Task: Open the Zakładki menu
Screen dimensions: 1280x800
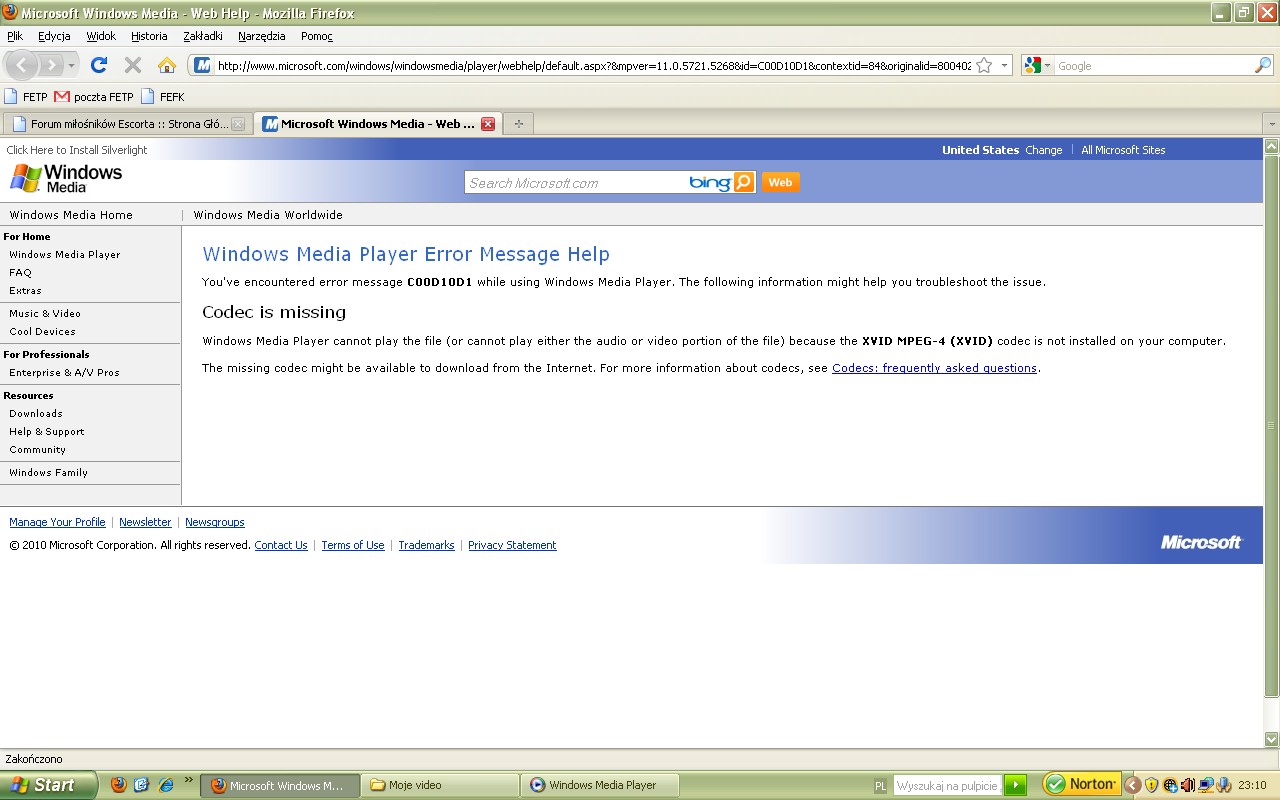Action: (203, 36)
